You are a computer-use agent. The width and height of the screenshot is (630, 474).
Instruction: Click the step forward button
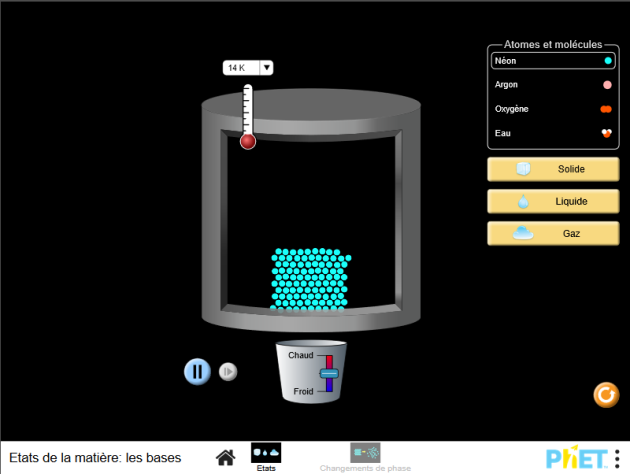[228, 372]
